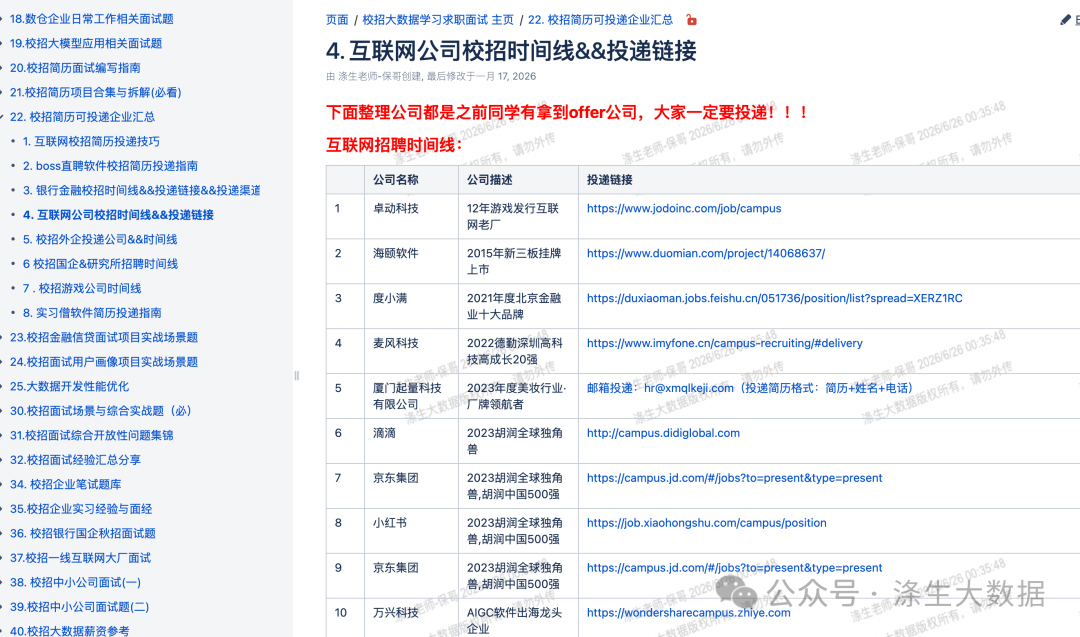The height and width of the screenshot is (637, 1080).
Task: Click the pencil edit icon
Action: [x=1066, y=20]
